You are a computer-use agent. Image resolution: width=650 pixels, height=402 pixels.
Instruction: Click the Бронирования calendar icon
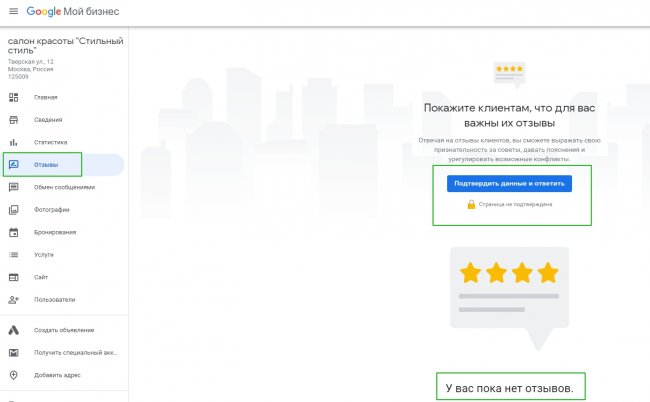[14, 232]
